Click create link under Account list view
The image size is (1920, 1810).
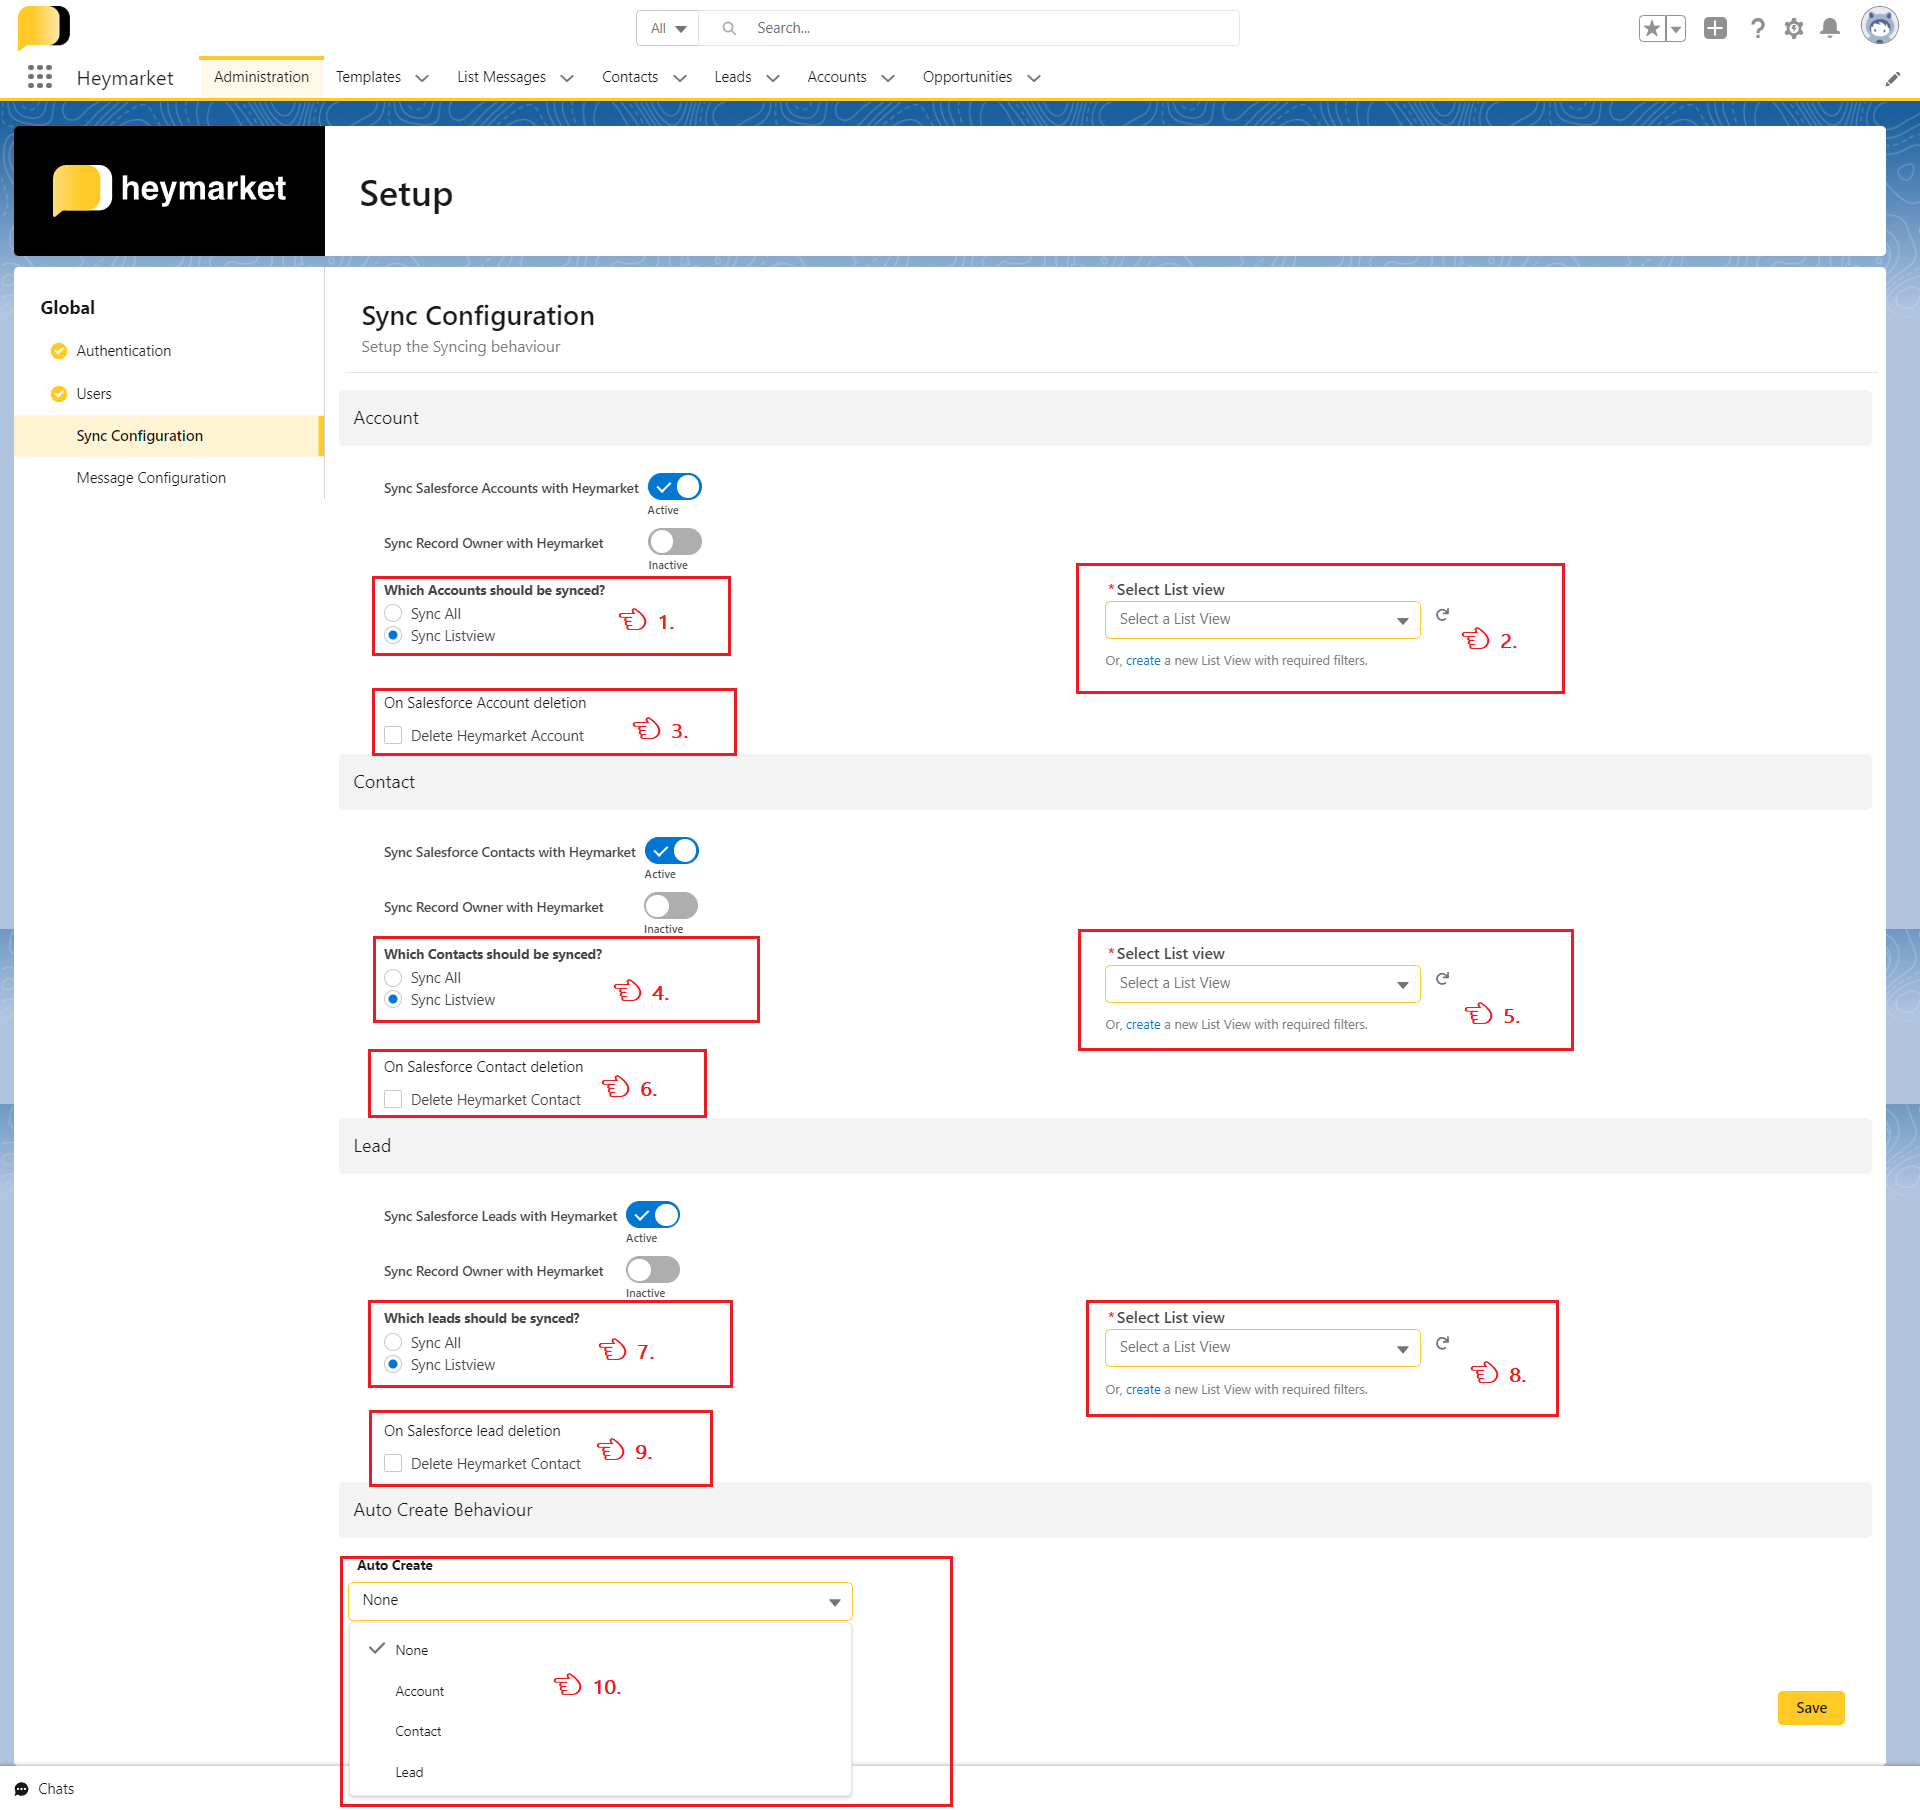[1143, 661]
